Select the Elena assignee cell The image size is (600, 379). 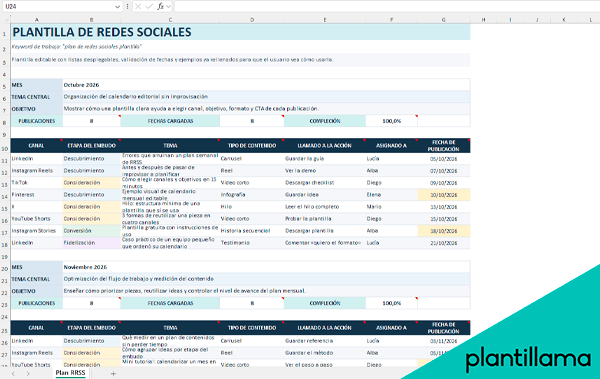pyautogui.click(x=391, y=195)
